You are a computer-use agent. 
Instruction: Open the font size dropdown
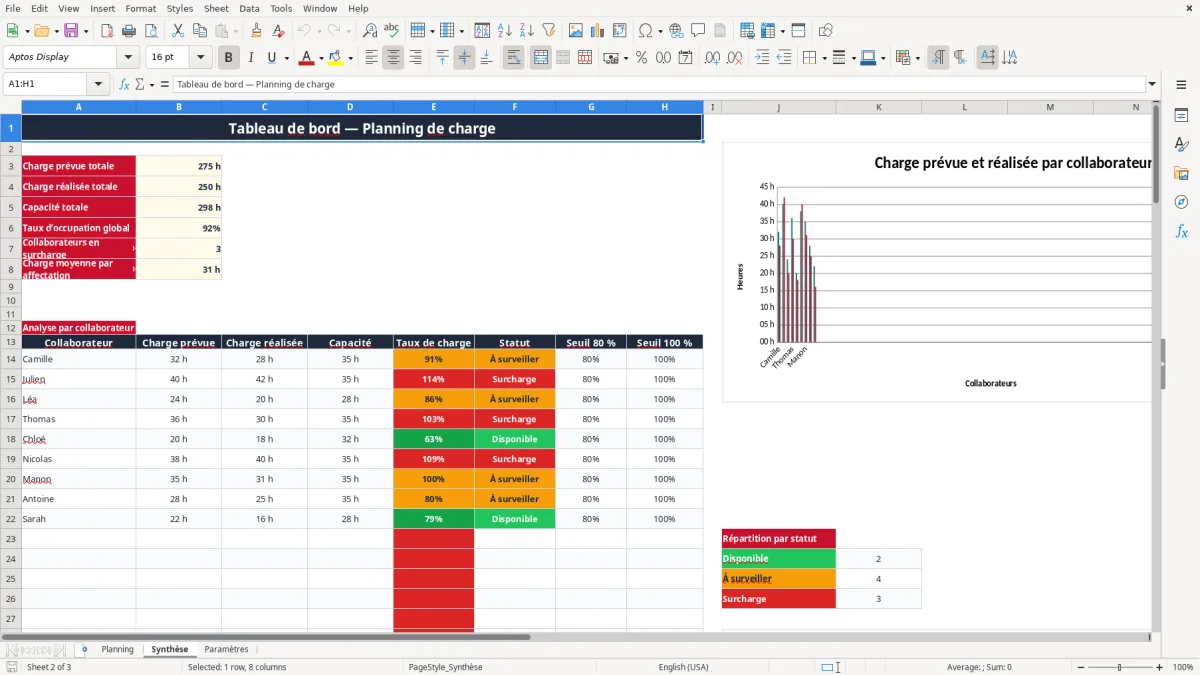click(200, 58)
